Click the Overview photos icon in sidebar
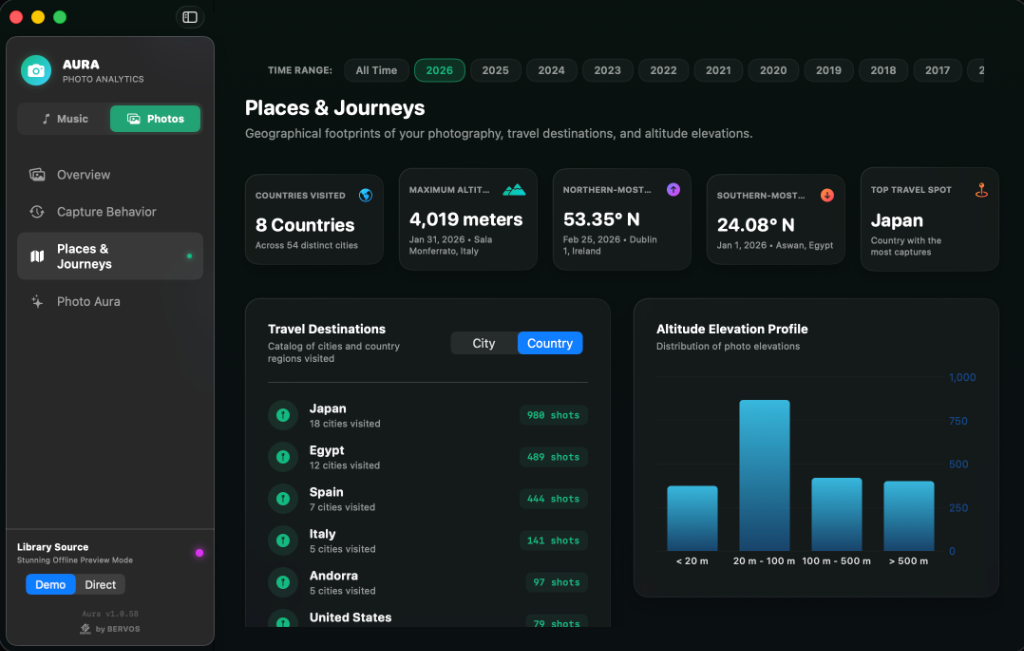1024x651 pixels. coord(37,174)
